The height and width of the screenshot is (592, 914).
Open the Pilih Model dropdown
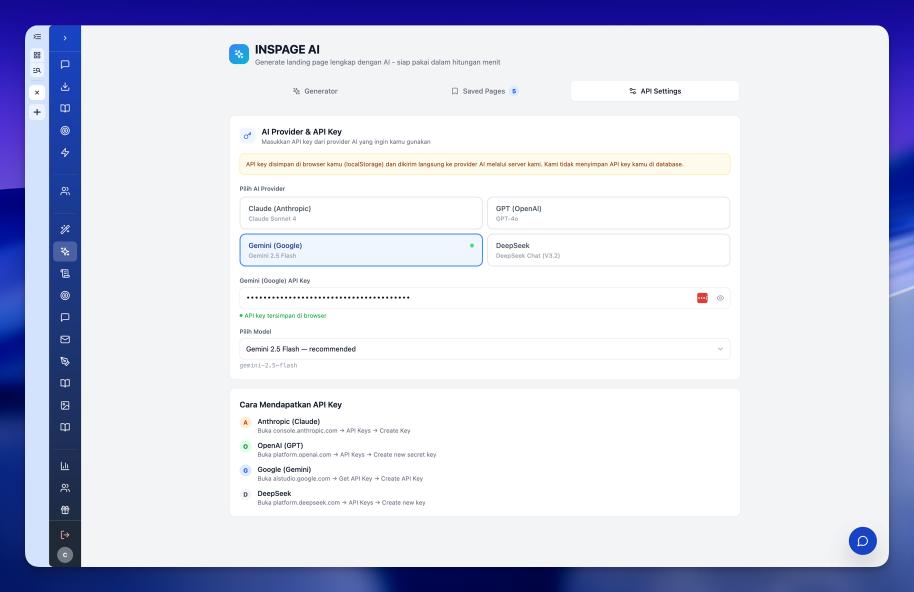click(484, 349)
